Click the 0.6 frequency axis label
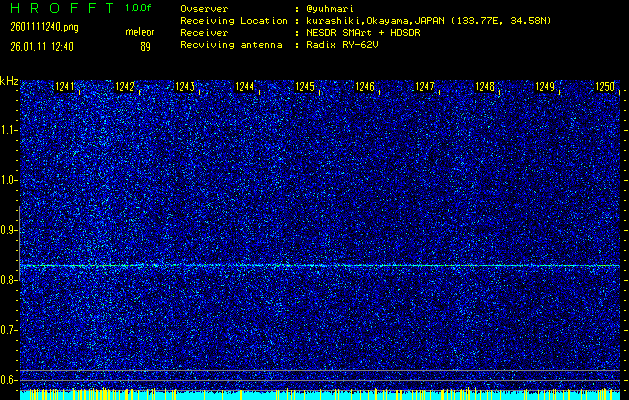The height and width of the screenshot is (400, 629). (x=9, y=380)
